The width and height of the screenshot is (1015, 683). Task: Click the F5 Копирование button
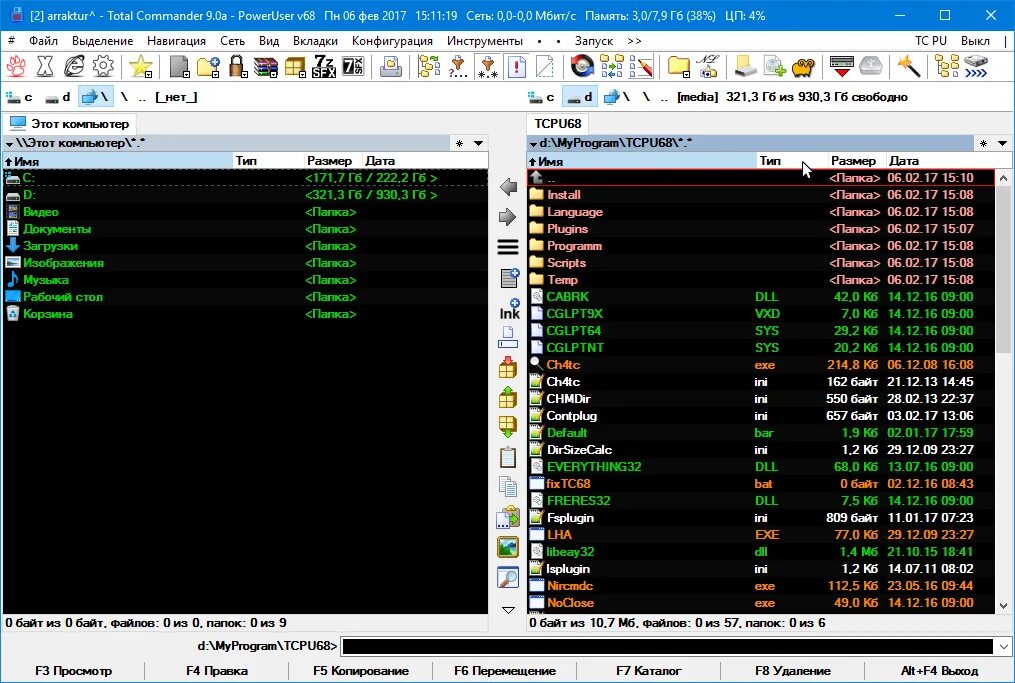[361, 671]
